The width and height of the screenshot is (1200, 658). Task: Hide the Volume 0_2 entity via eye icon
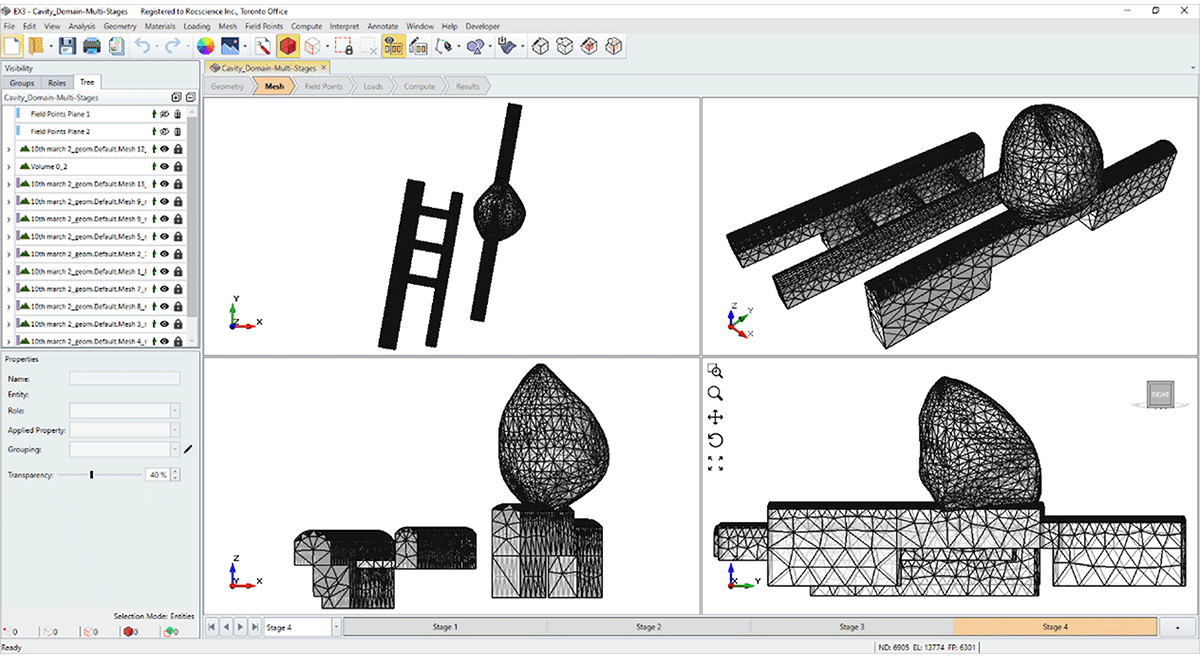[165, 166]
